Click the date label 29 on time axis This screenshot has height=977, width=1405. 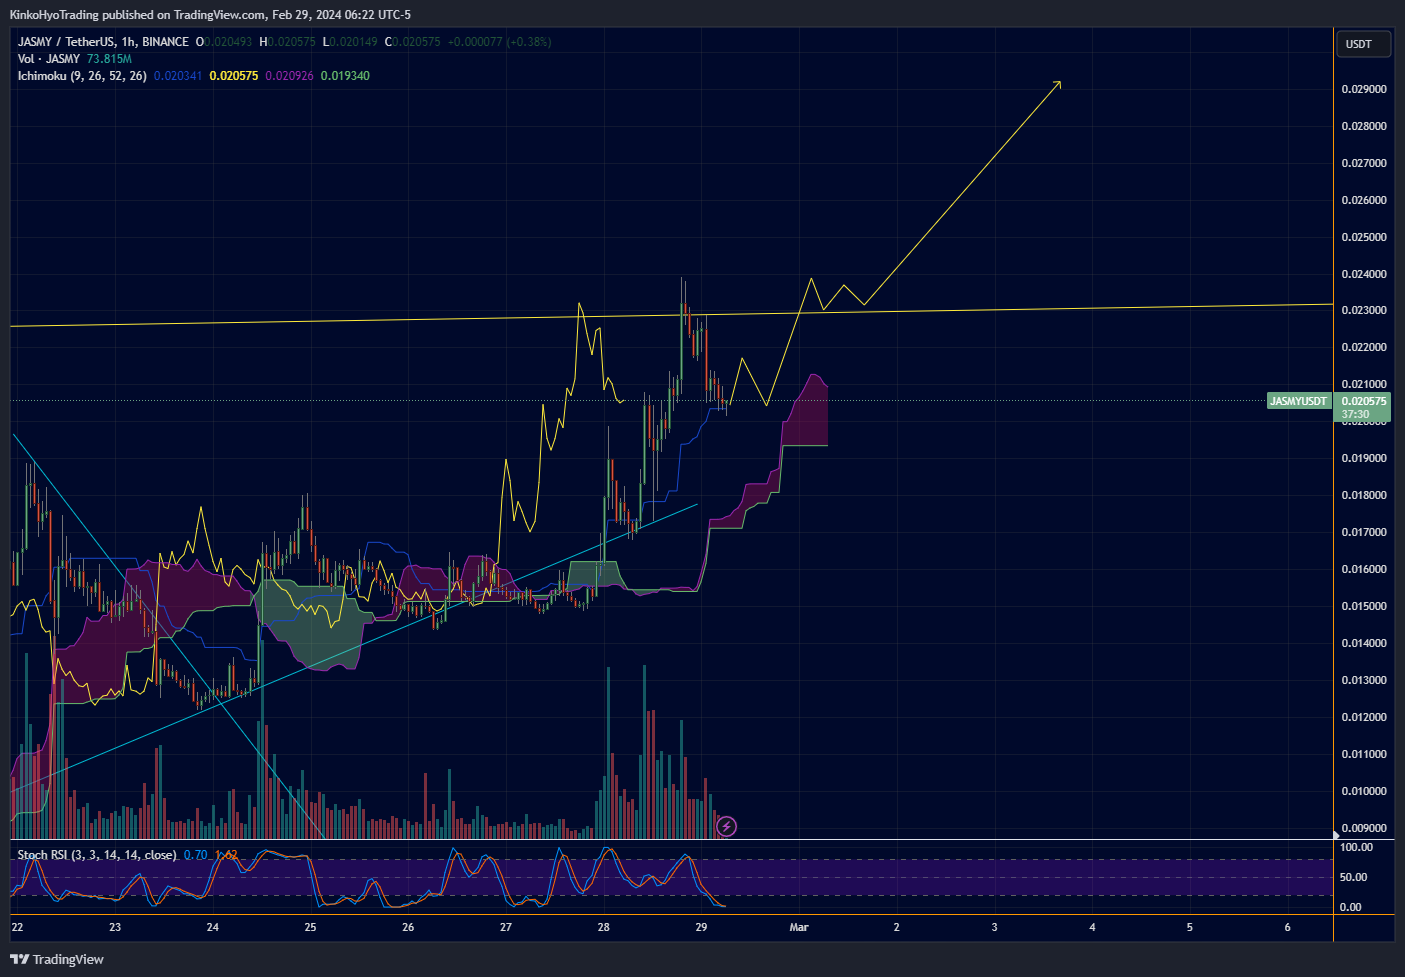701,927
